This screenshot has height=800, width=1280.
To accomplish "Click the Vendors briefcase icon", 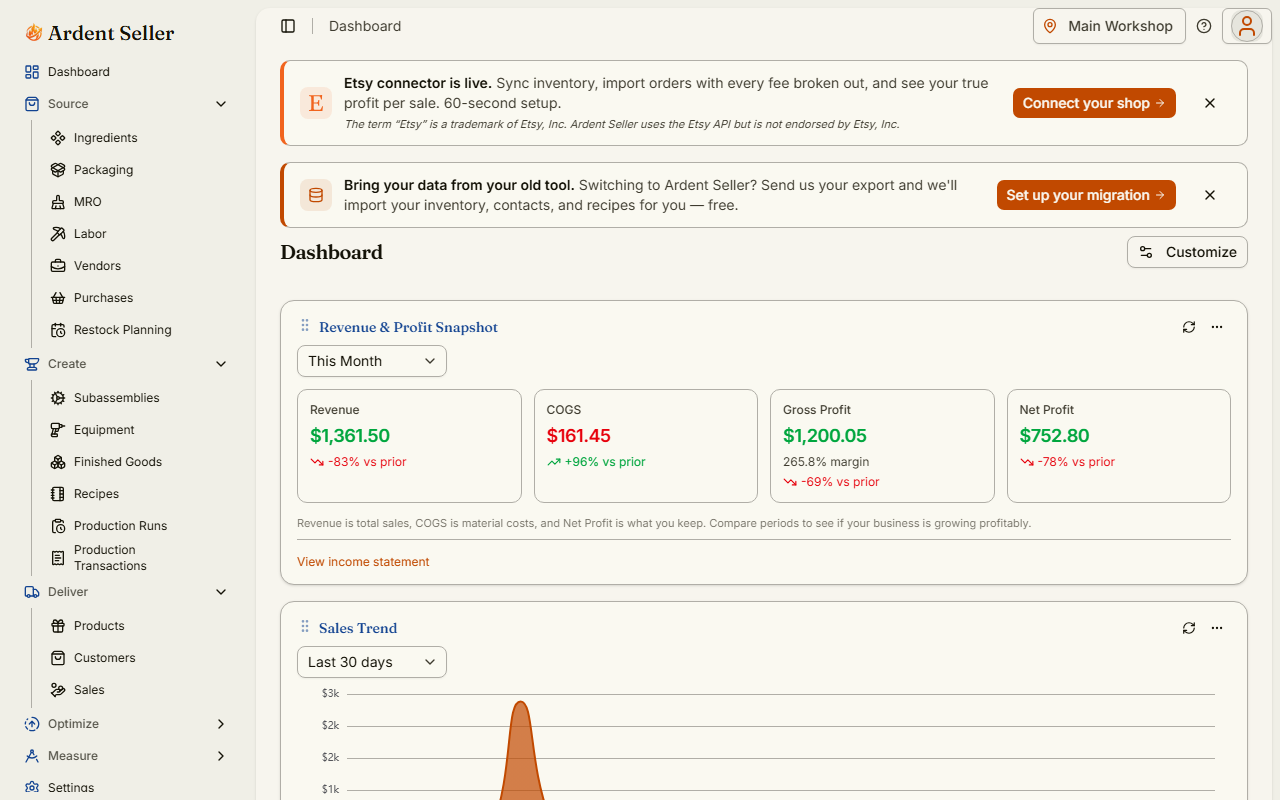I will point(58,266).
